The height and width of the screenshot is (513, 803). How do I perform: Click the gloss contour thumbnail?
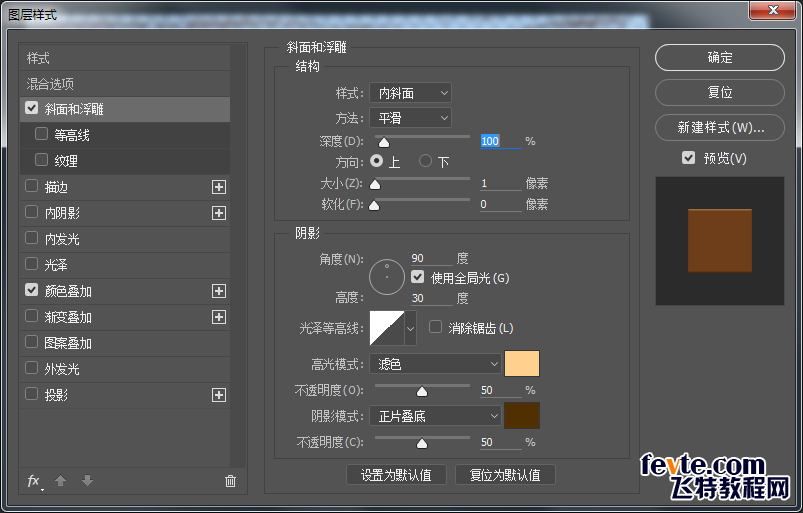[387, 328]
